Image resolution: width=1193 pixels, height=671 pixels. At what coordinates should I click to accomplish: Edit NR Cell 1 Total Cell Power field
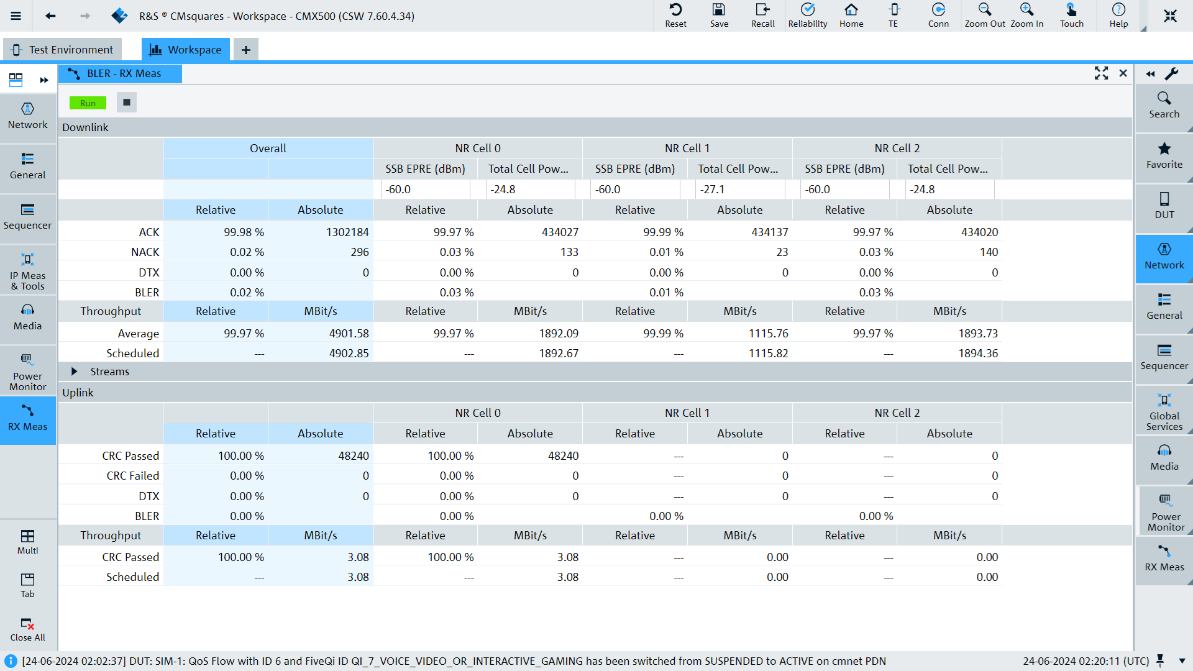[739, 189]
